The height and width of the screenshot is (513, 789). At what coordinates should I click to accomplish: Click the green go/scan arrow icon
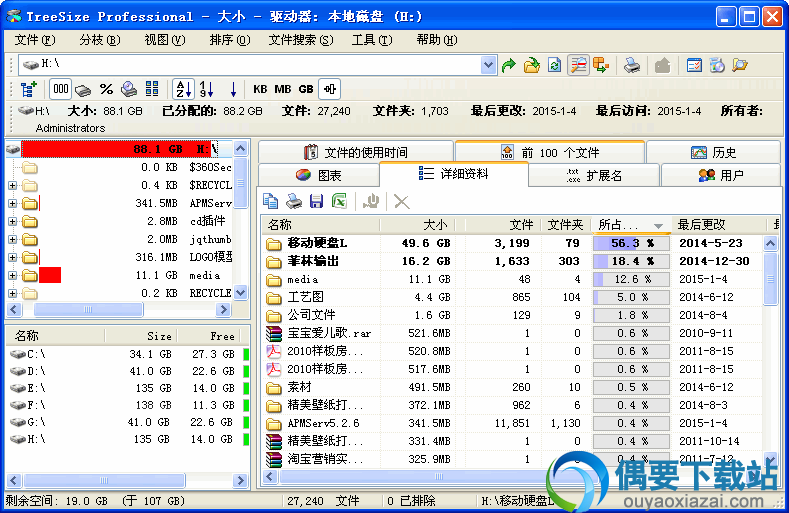509,65
